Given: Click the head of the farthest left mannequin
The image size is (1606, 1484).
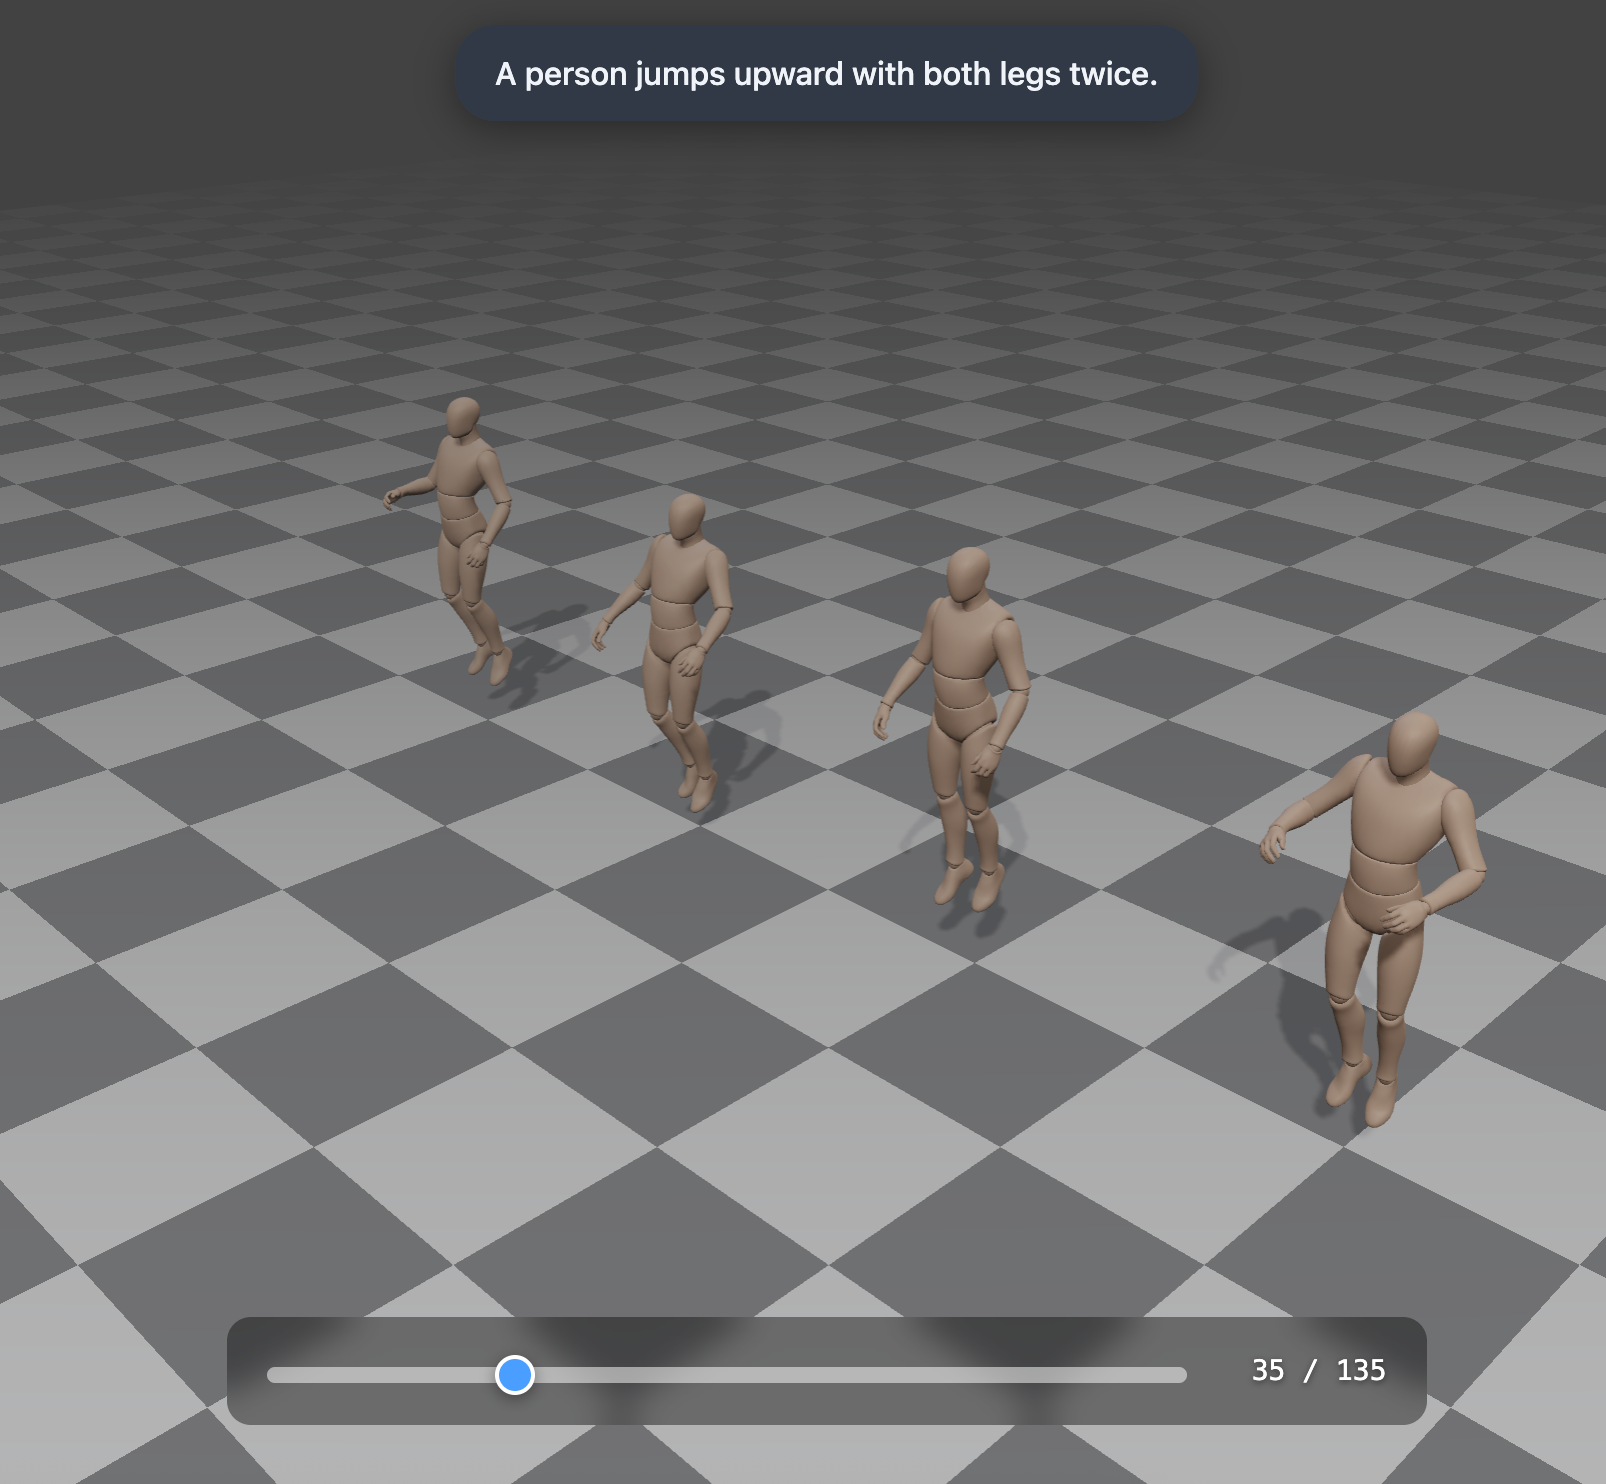Looking at the screenshot, I should pos(462,416).
